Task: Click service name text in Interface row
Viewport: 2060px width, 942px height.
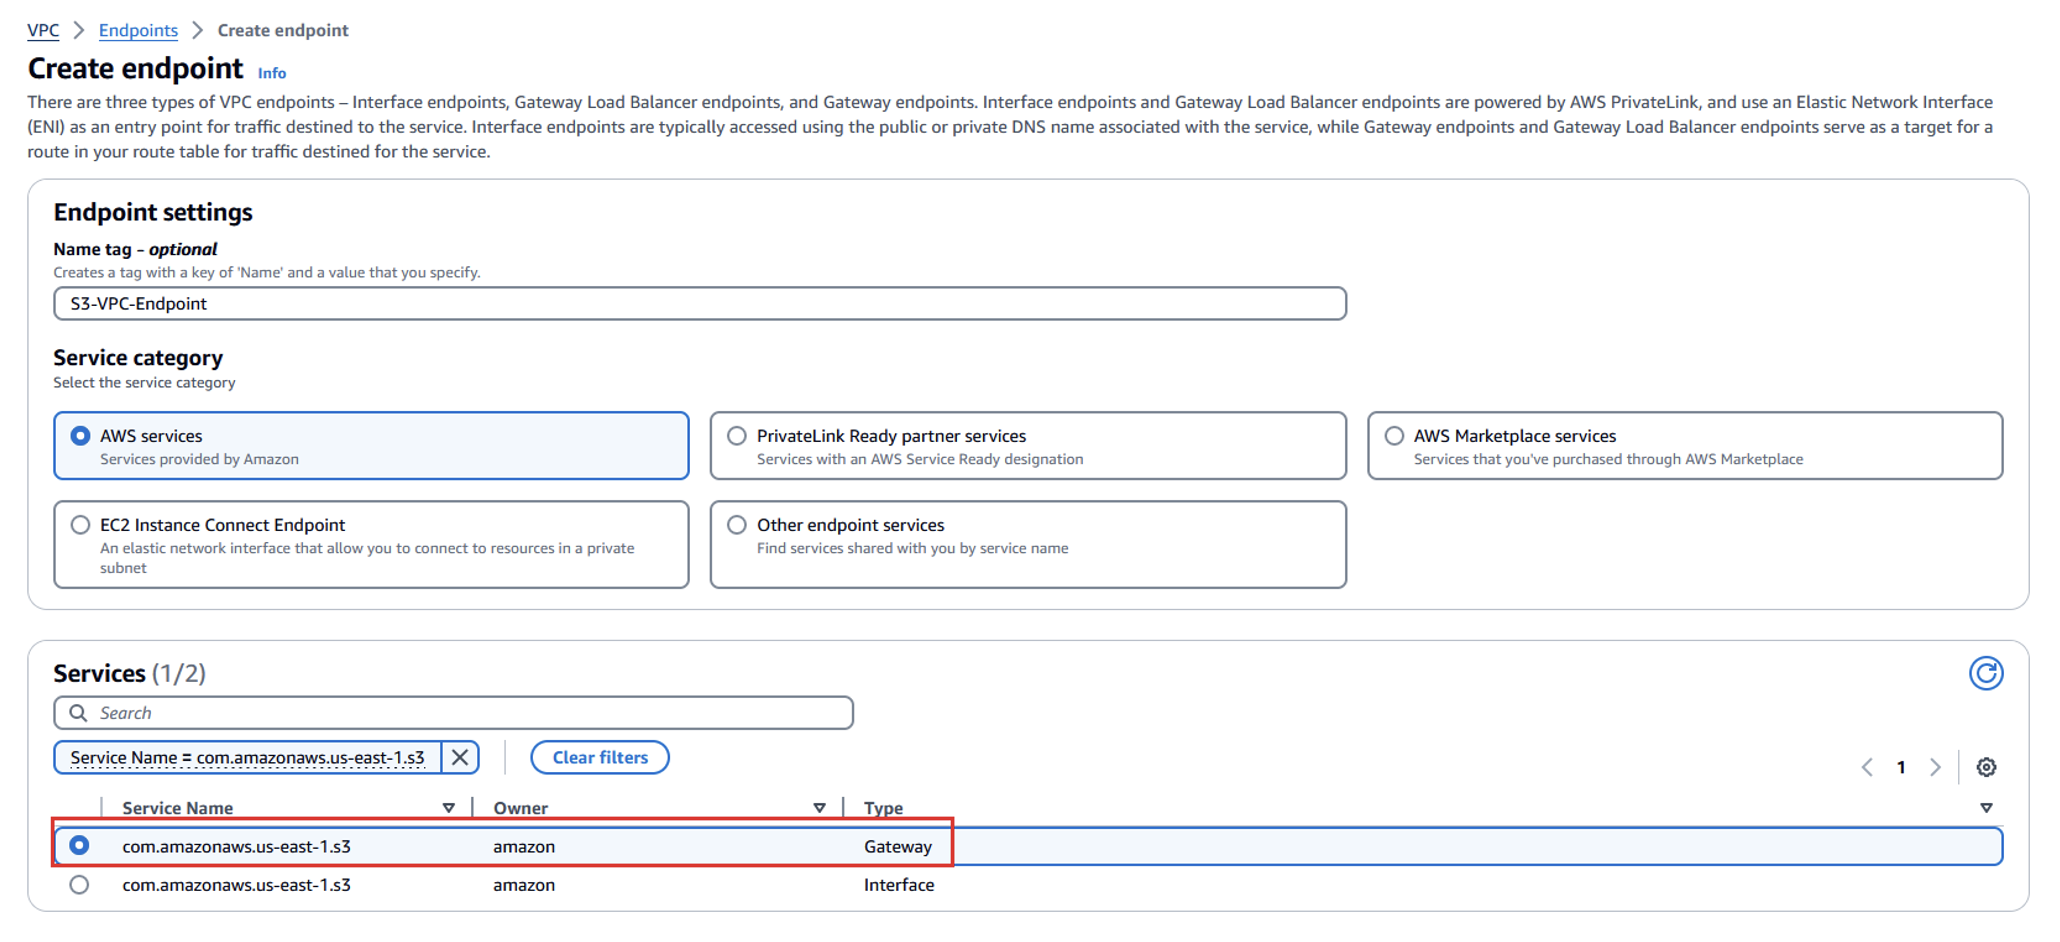Action: coord(236,885)
